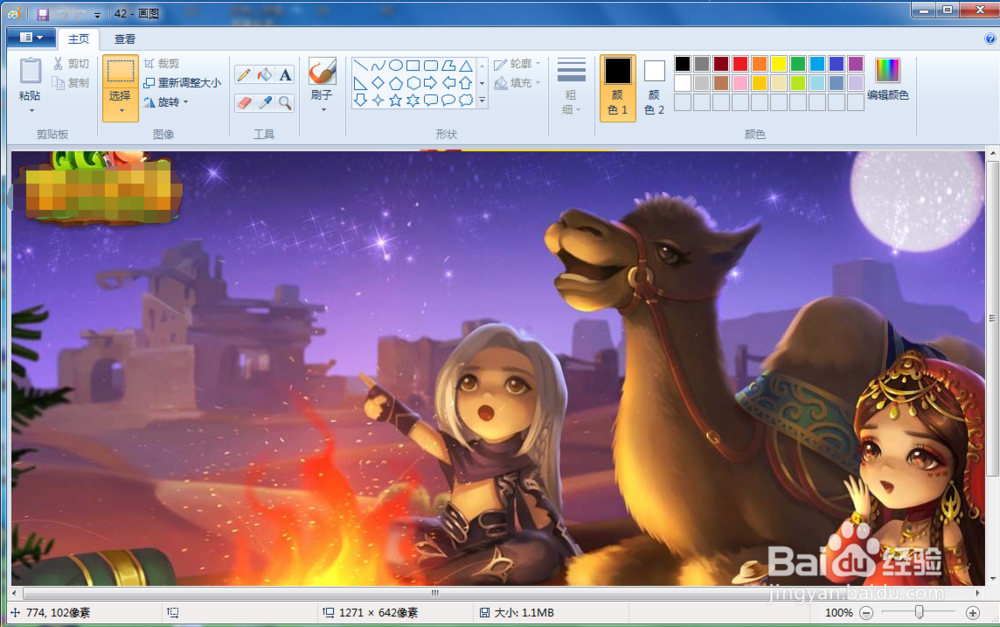
Task: Open the Paste (粘贴) dropdown arrow
Action: (30, 111)
